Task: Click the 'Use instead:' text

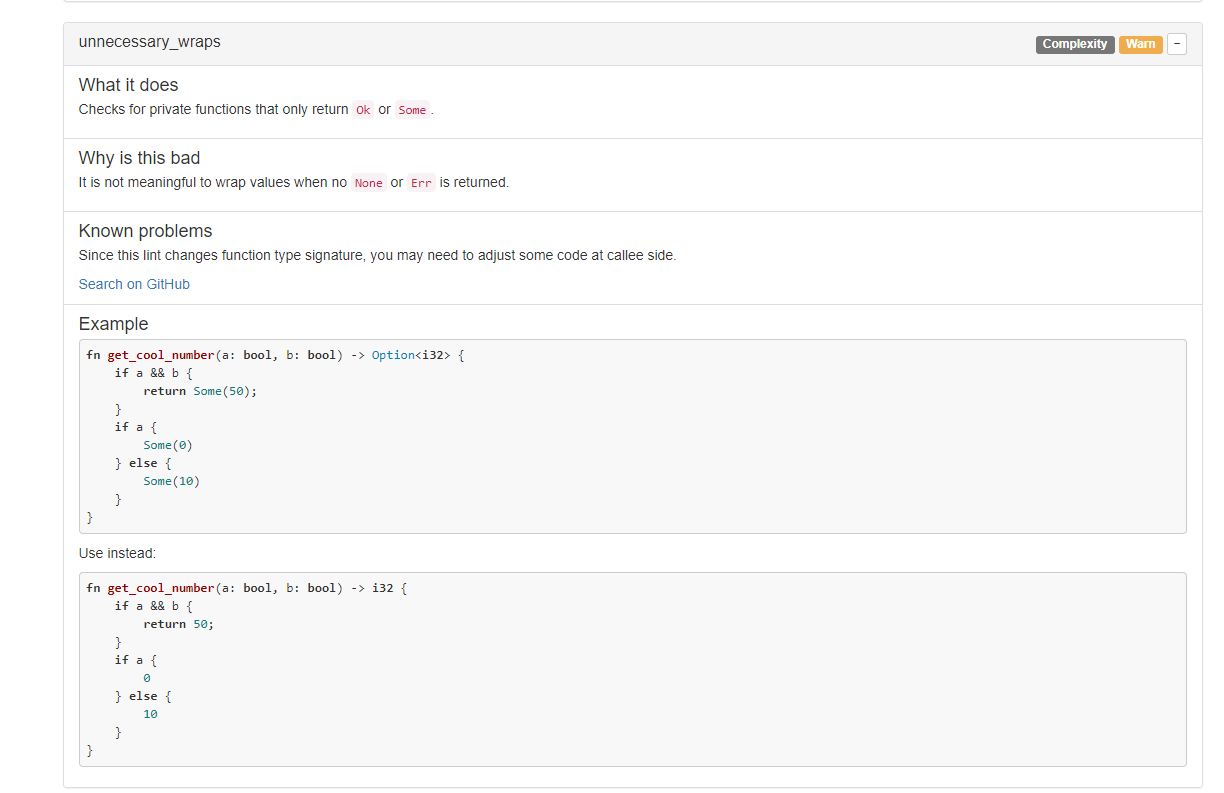Action: [118, 553]
